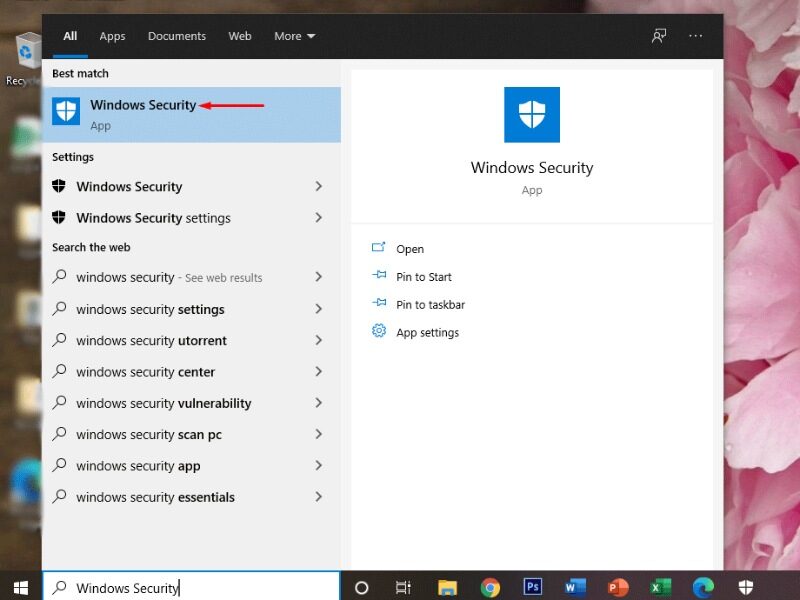Image resolution: width=800 pixels, height=600 pixels.
Task: Open Google Chrome from the taskbar
Action: (x=490, y=587)
